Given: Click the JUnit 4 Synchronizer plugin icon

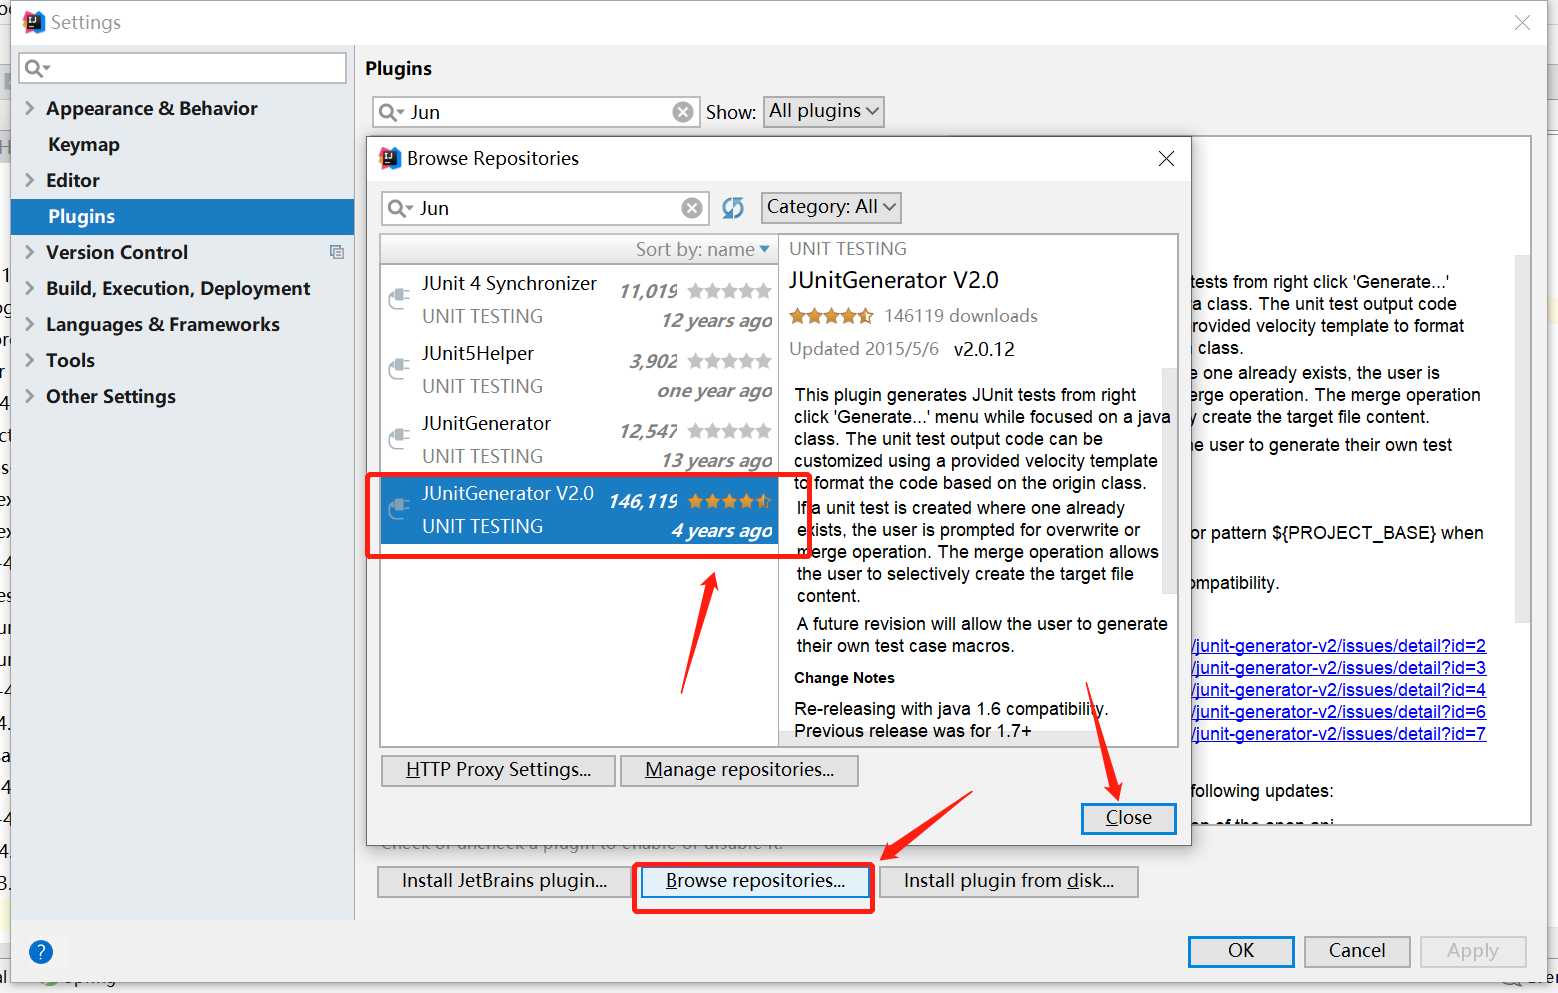Looking at the screenshot, I should click(399, 298).
